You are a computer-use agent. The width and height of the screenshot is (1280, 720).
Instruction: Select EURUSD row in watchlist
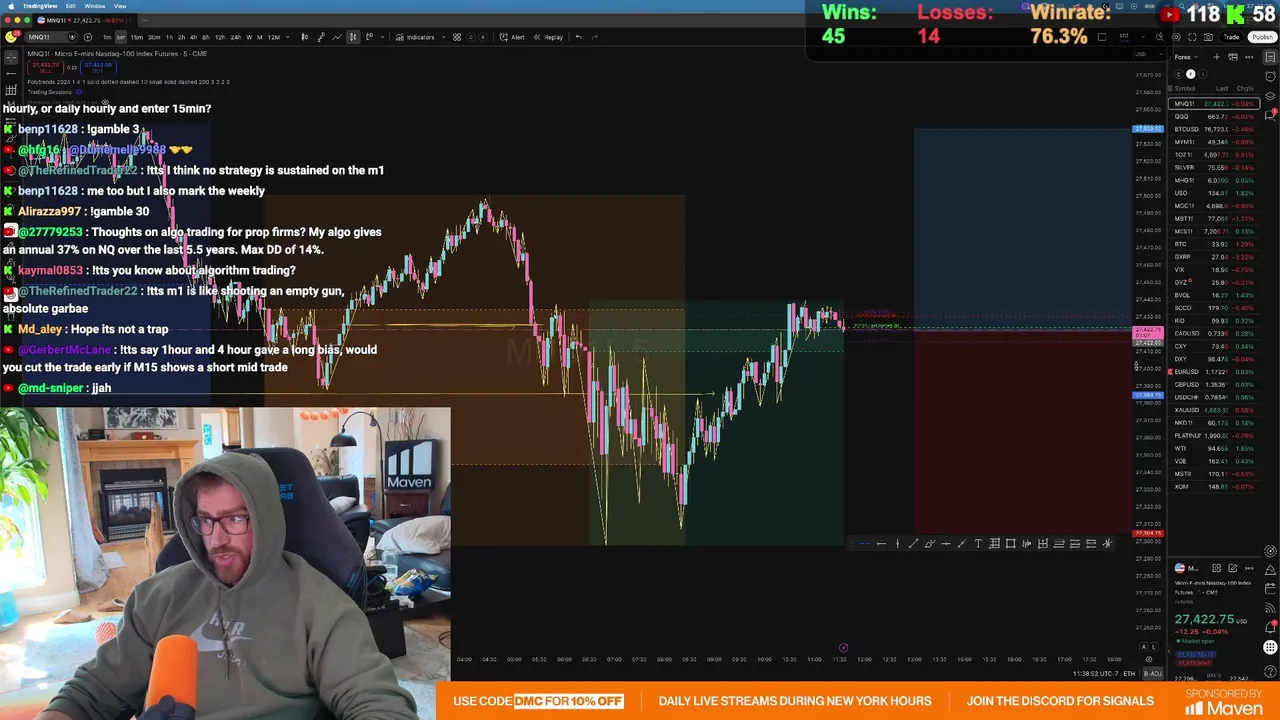click(1213, 372)
